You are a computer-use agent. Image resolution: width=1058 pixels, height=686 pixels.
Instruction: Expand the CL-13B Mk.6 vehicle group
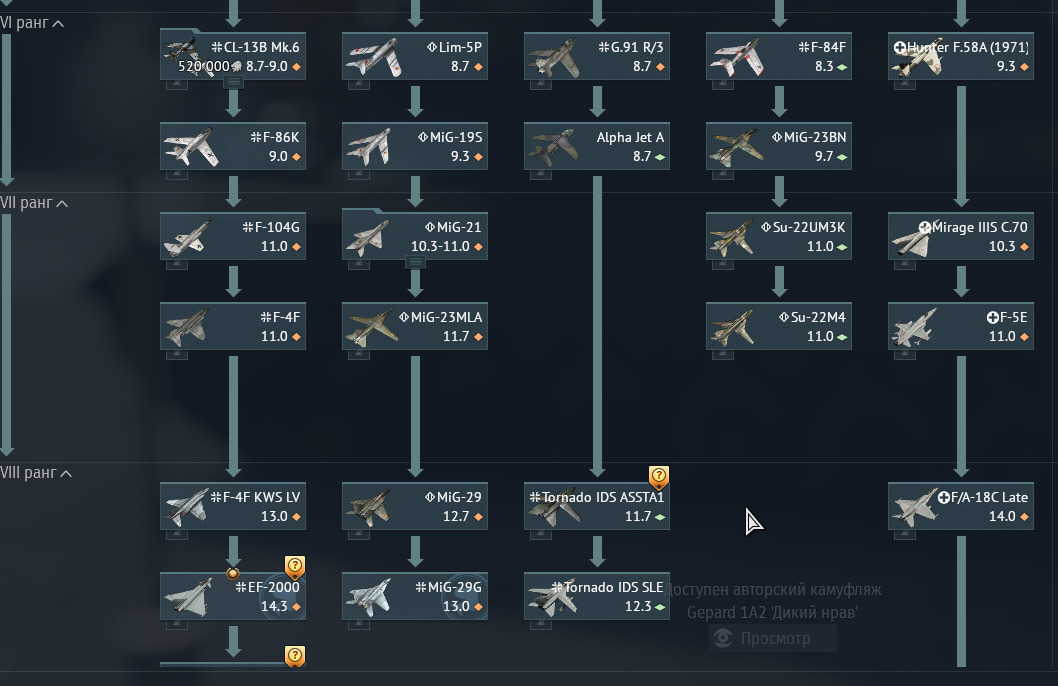tap(233, 83)
